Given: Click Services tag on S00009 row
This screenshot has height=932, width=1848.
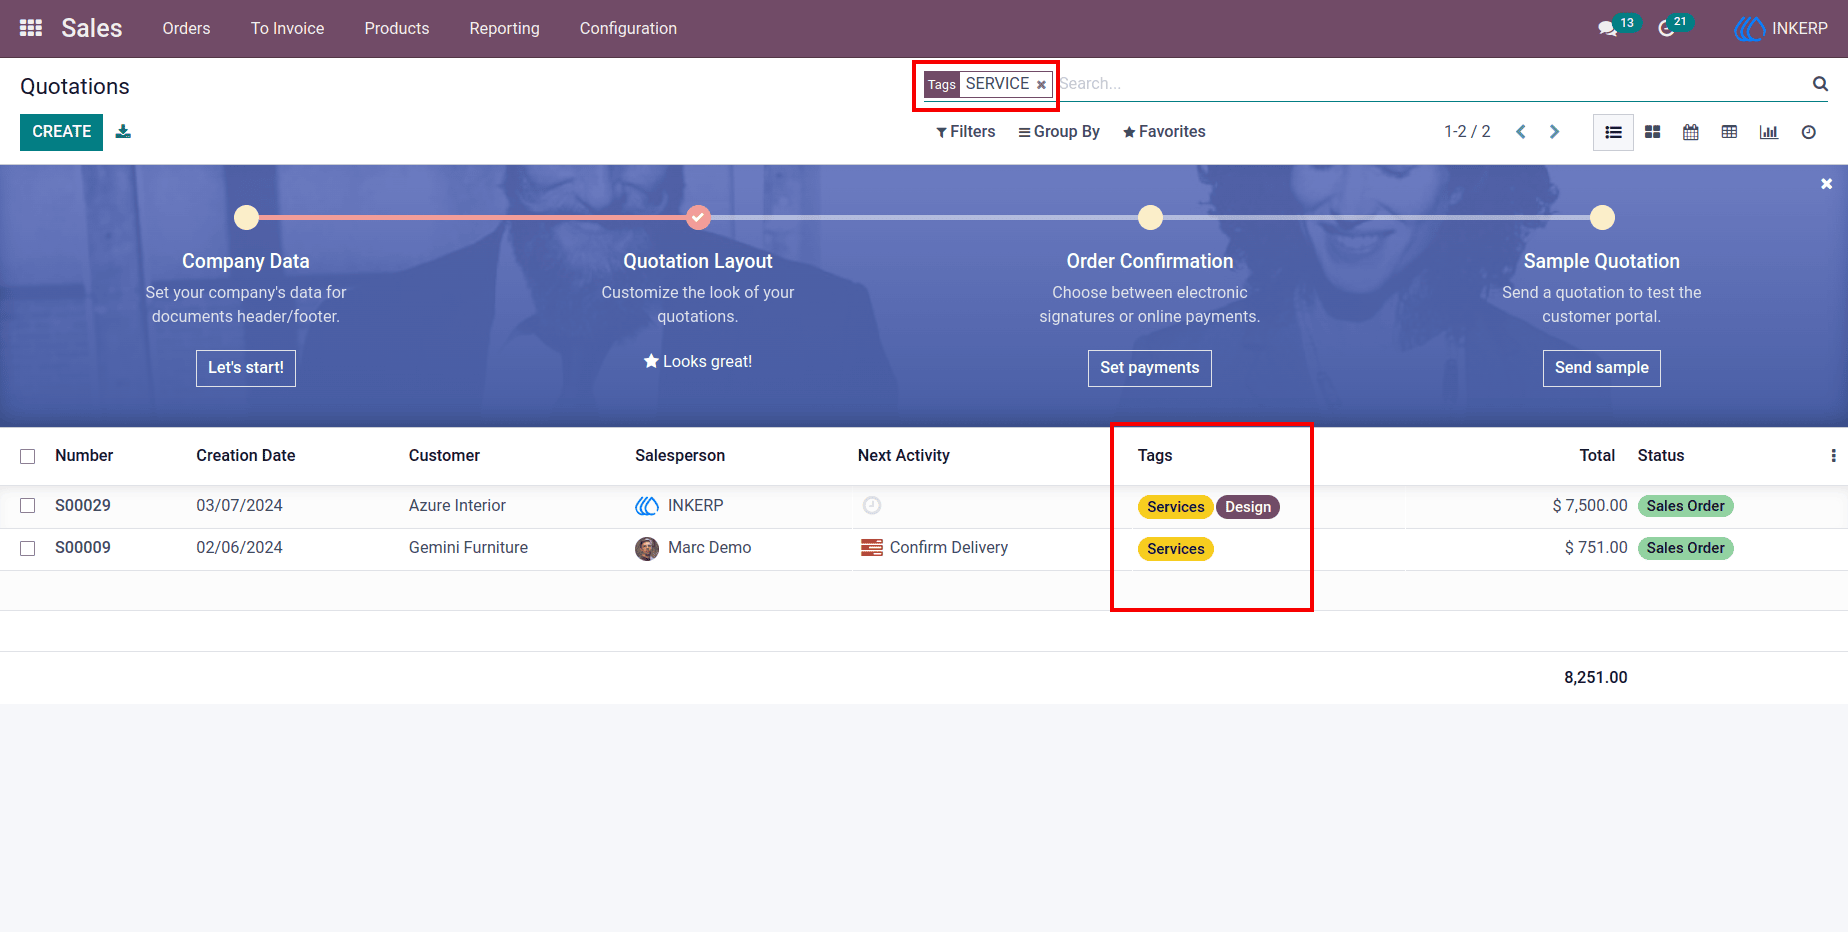Looking at the screenshot, I should click(x=1176, y=549).
